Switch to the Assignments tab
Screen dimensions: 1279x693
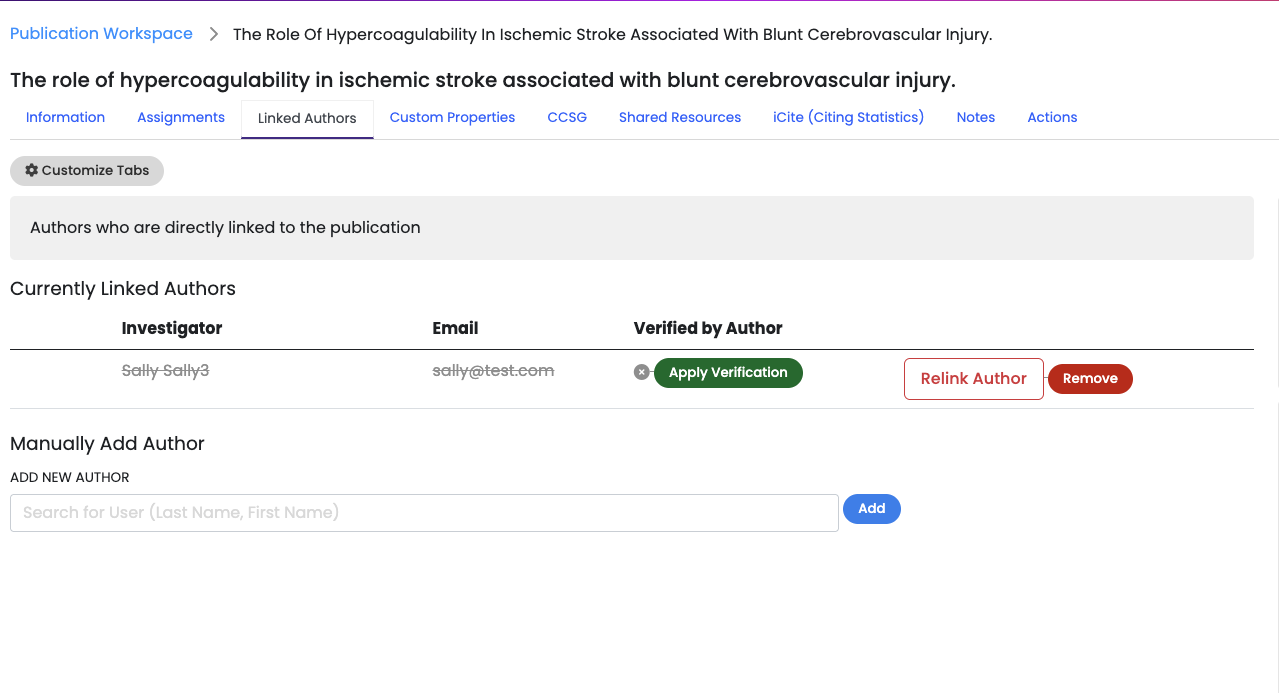point(181,118)
